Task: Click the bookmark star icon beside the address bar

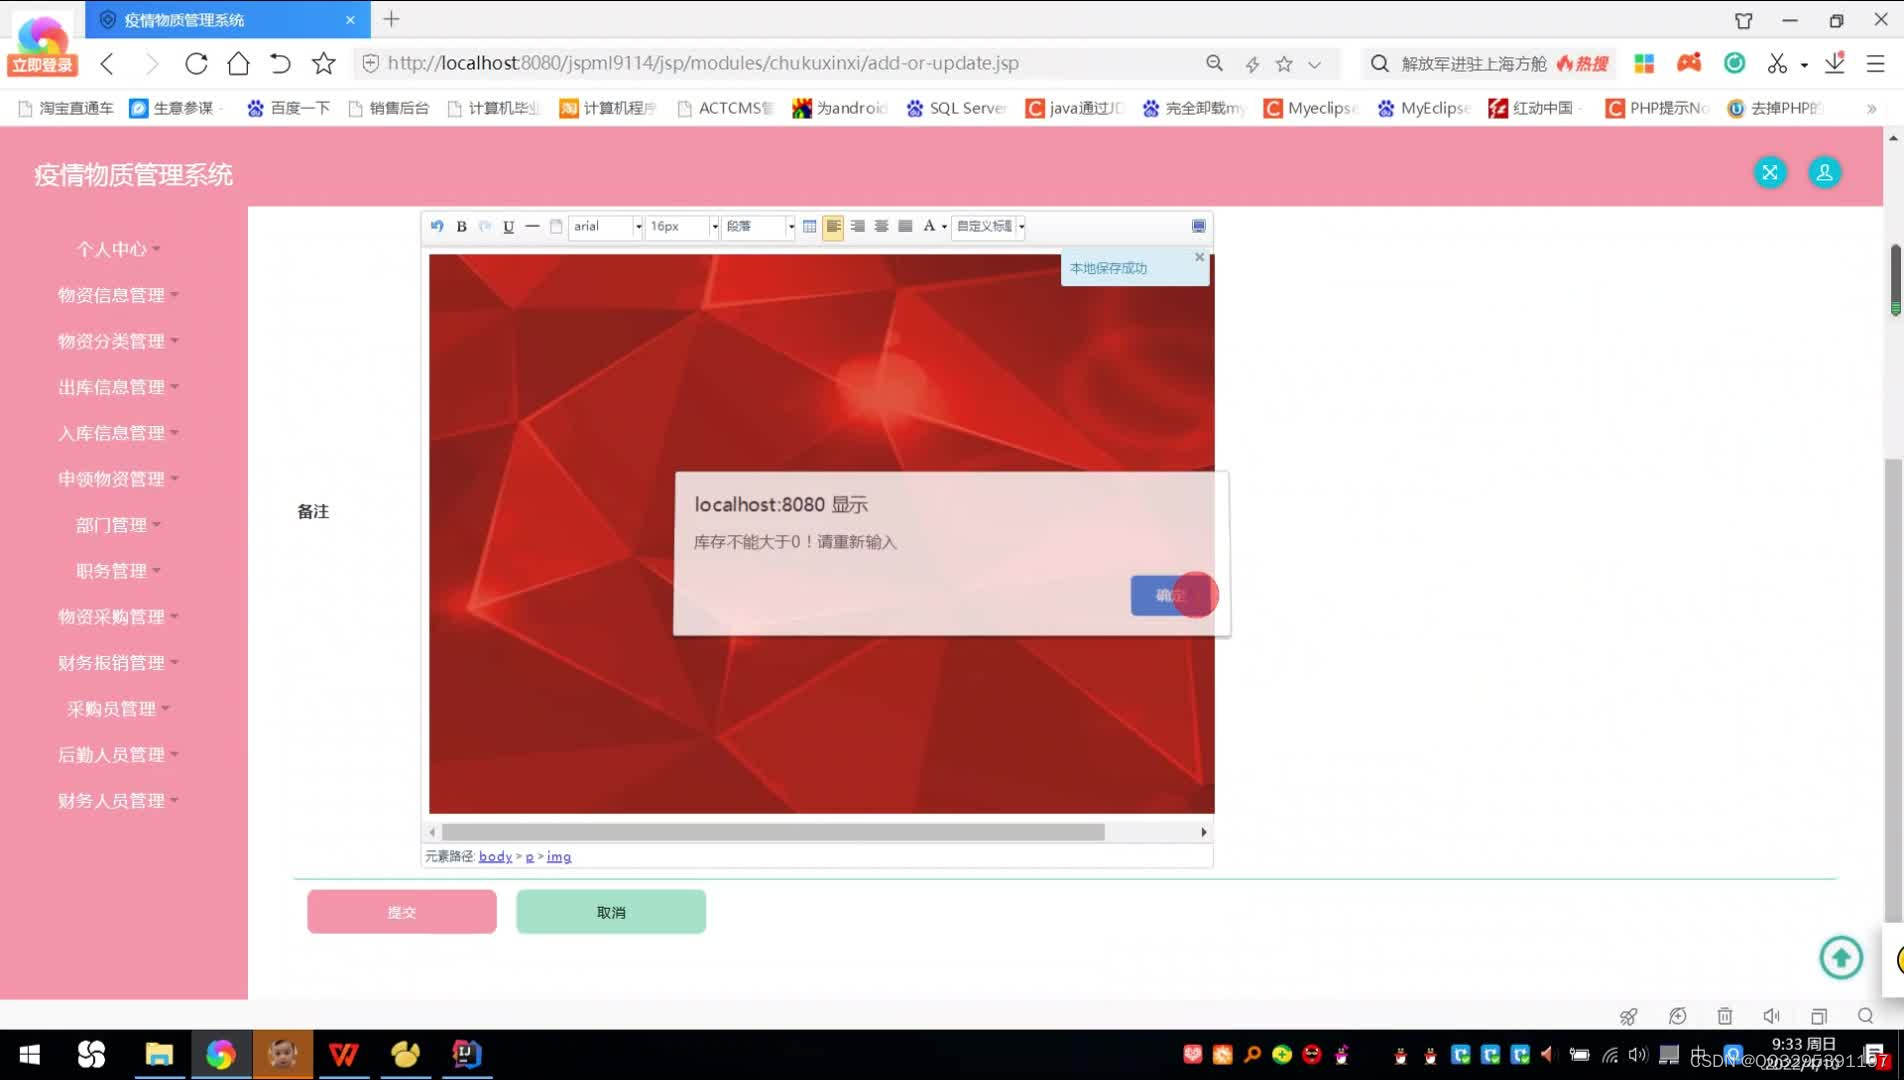Action: (323, 64)
